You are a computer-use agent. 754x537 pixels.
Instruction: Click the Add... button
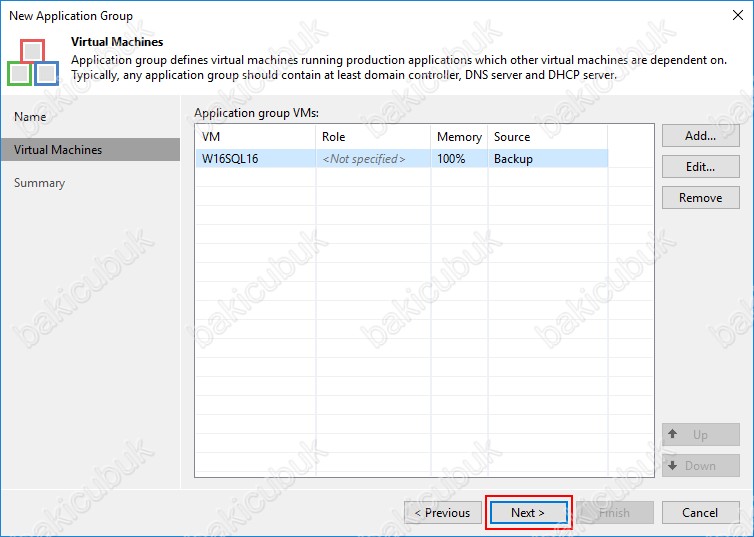click(700, 136)
